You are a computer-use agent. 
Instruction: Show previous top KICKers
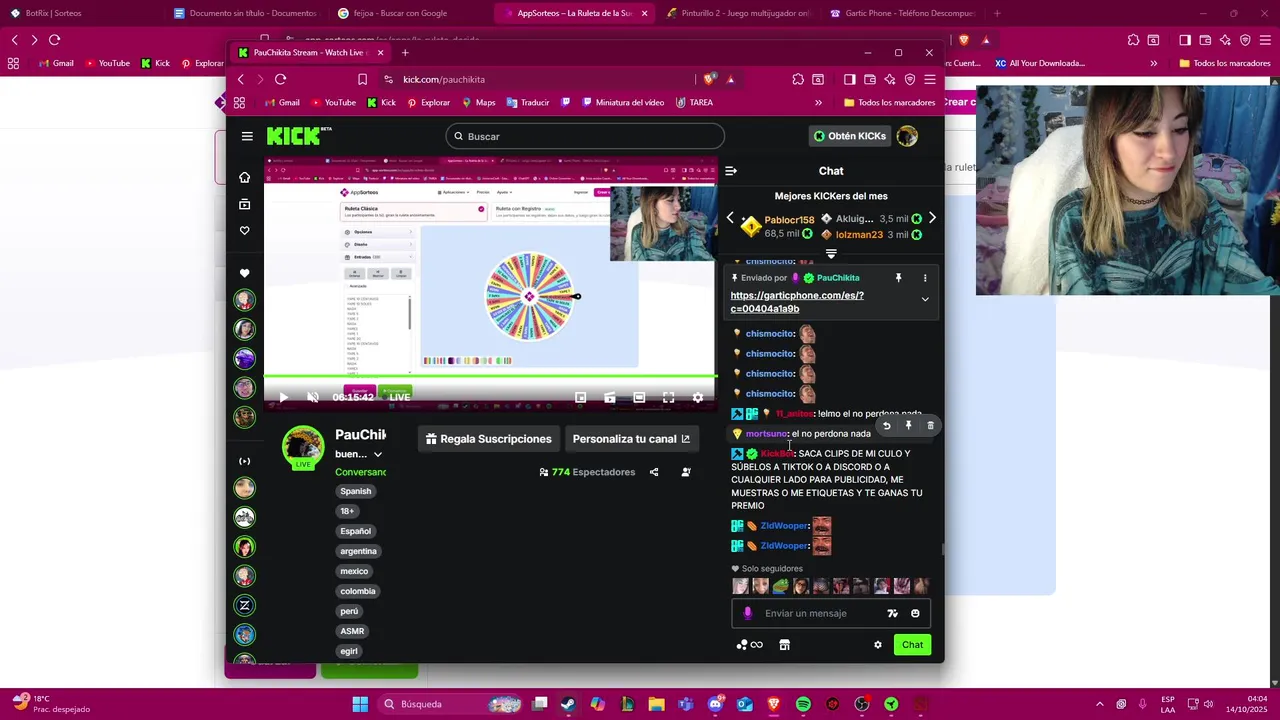730,218
